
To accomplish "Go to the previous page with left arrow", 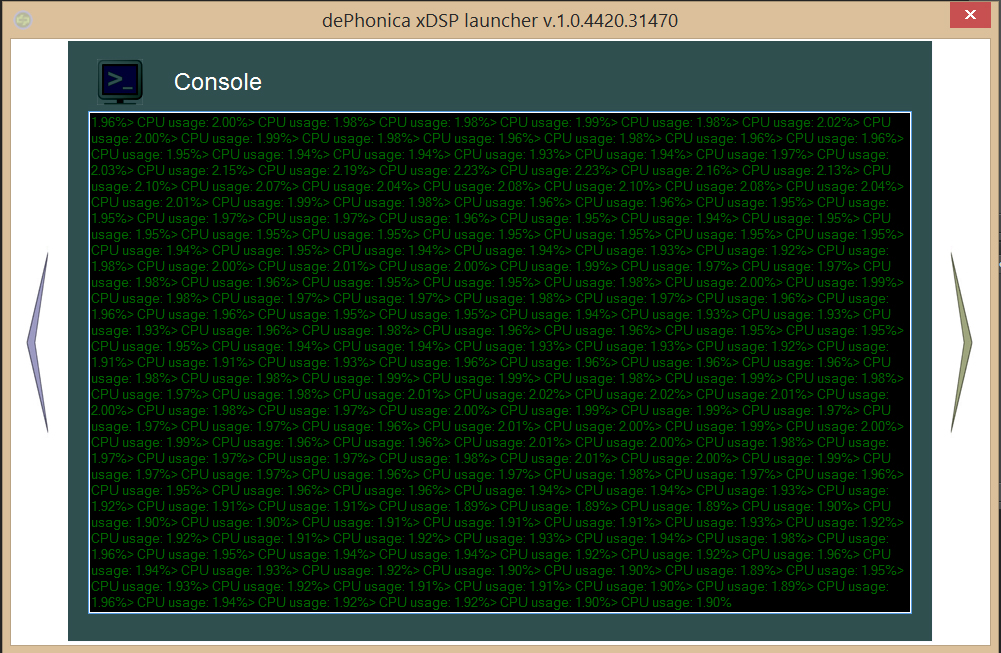I will (38, 343).
